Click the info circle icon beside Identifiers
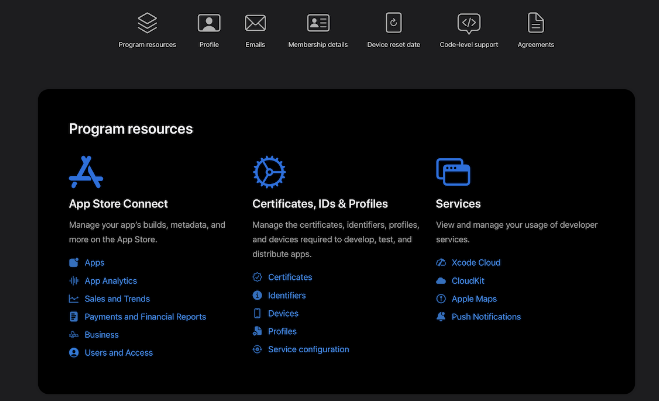Screen dimensions: 659x401 (x=257, y=295)
